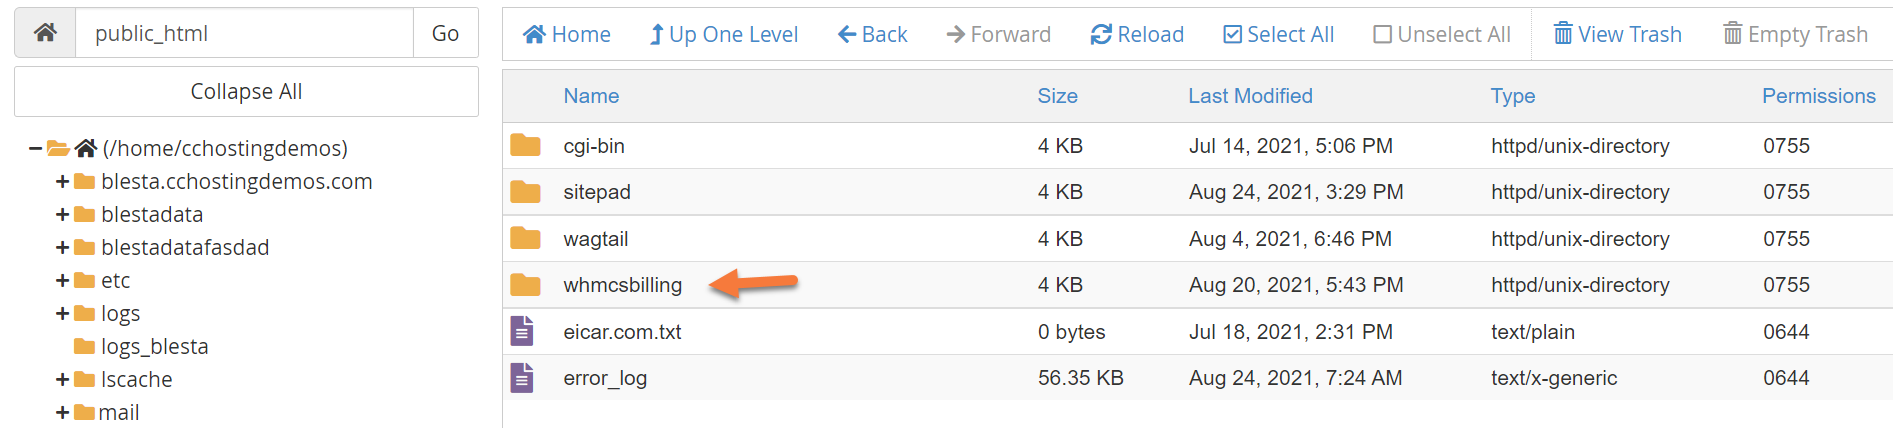Sort files by Size column header
Screen dimensions: 1893x428
[1057, 96]
